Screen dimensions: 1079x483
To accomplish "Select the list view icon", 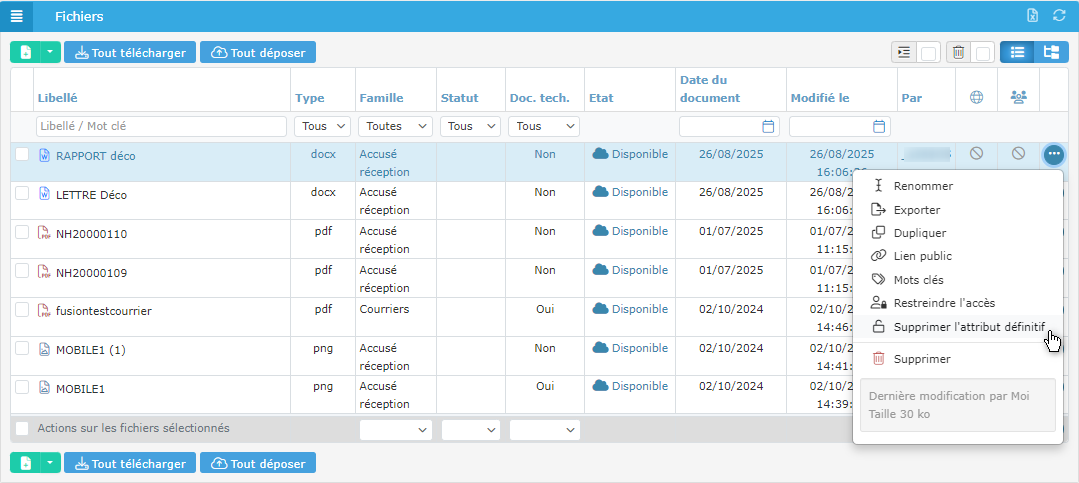I will coord(1017,52).
